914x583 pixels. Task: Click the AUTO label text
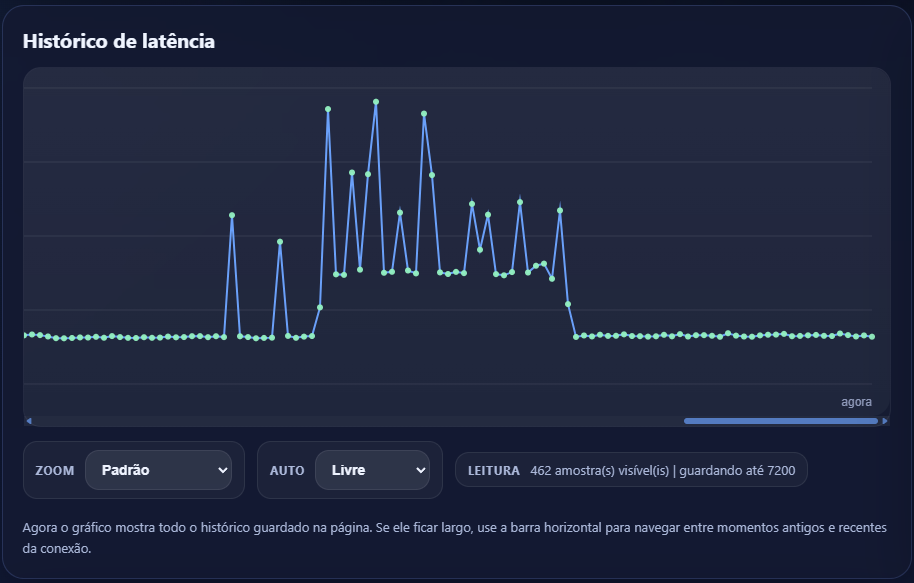(x=286, y=470)
